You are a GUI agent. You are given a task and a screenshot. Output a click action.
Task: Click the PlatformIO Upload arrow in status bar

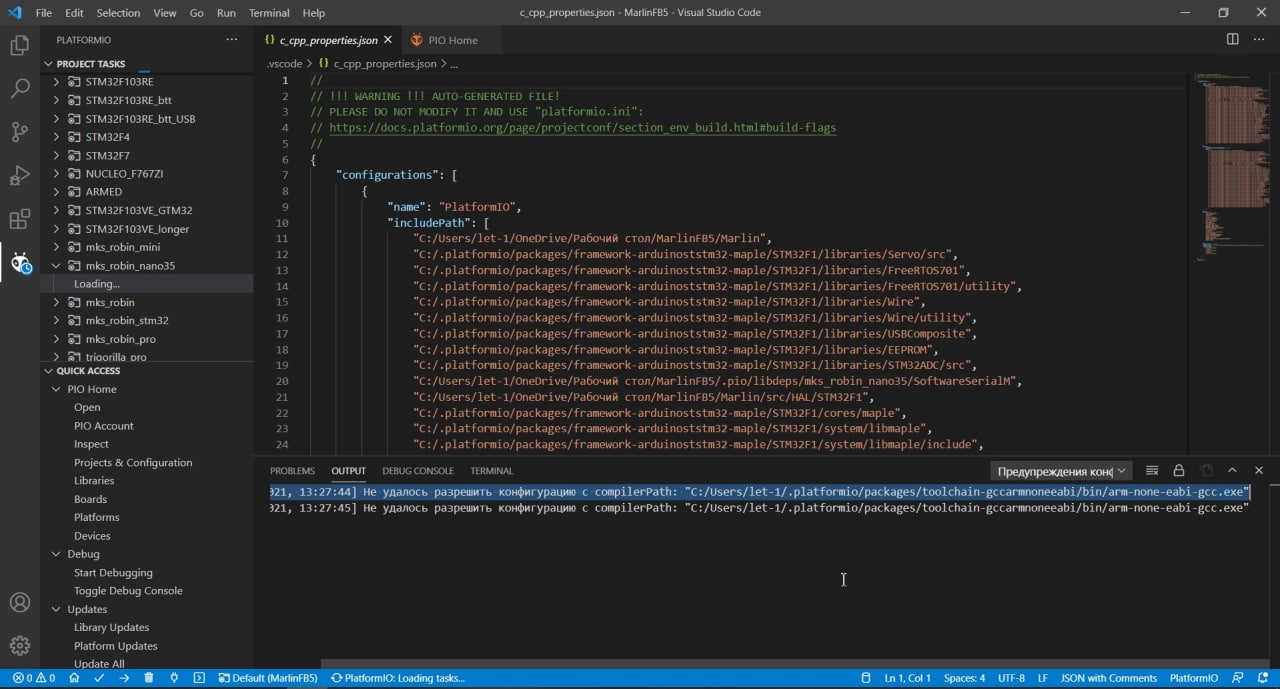point(124,678)
